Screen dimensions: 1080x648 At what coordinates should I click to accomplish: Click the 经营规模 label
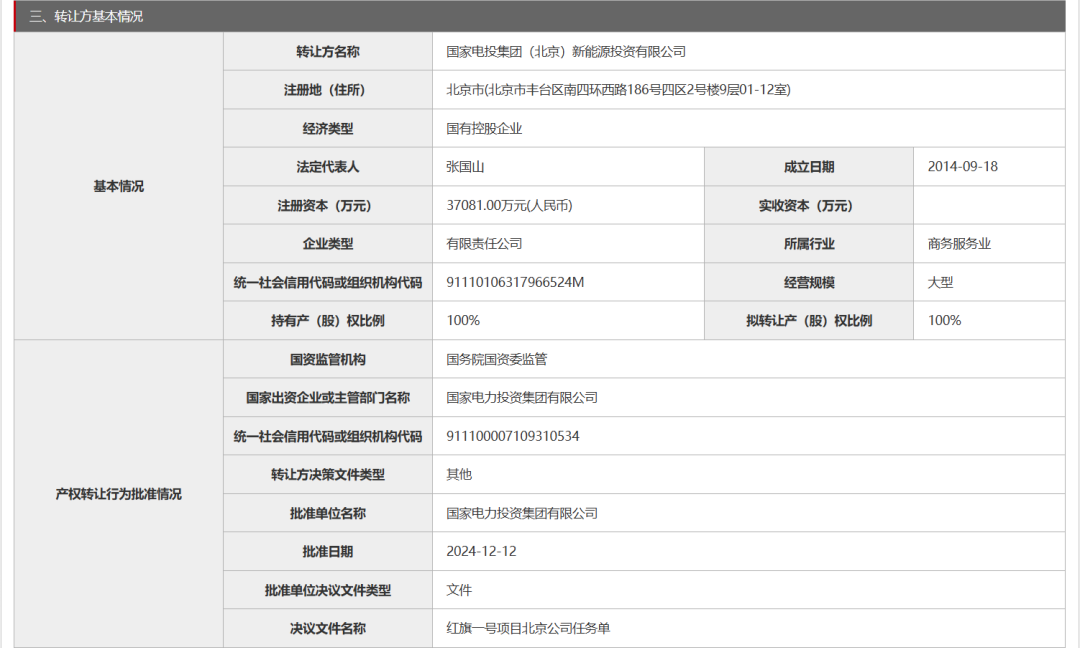[809, 282]
